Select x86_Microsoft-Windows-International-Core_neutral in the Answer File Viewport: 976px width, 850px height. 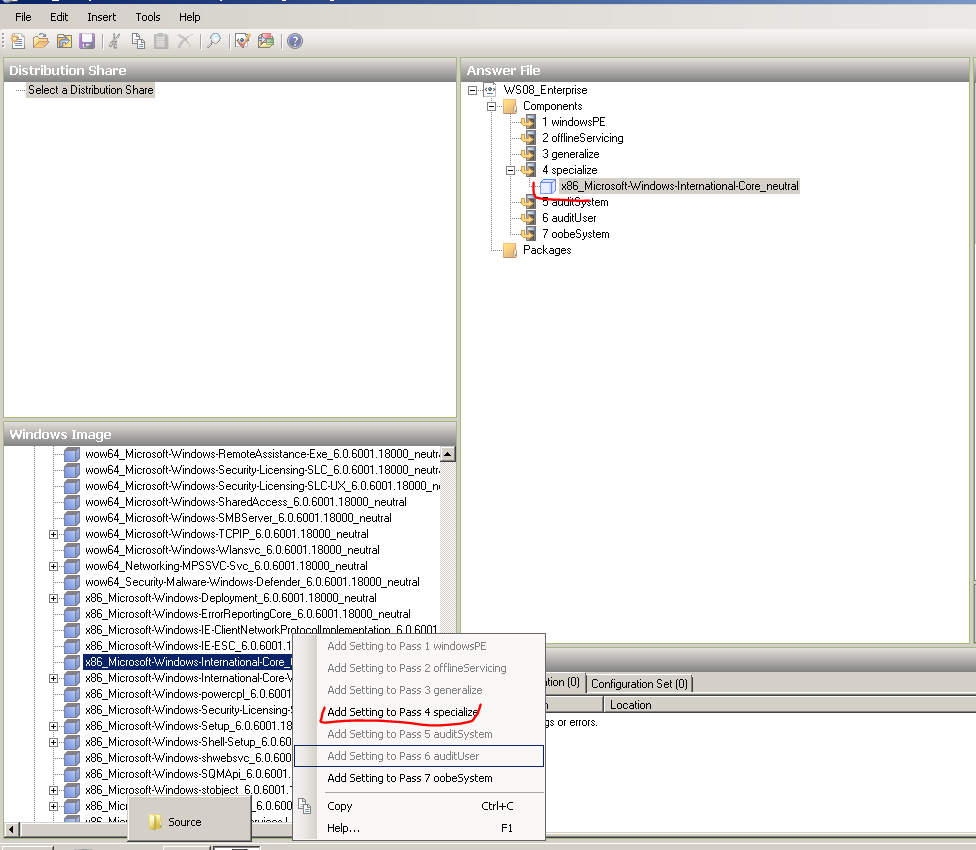pos(679,186)
